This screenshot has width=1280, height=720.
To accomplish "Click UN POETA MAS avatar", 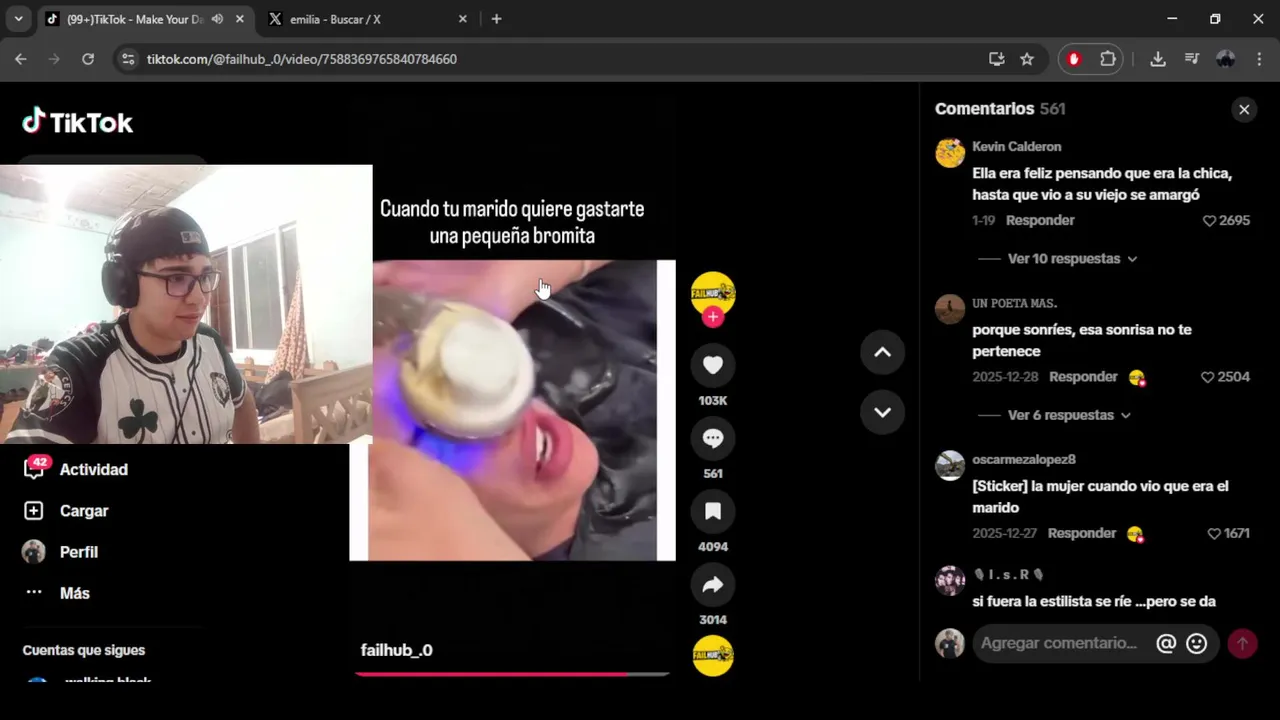I will (950, 309).
